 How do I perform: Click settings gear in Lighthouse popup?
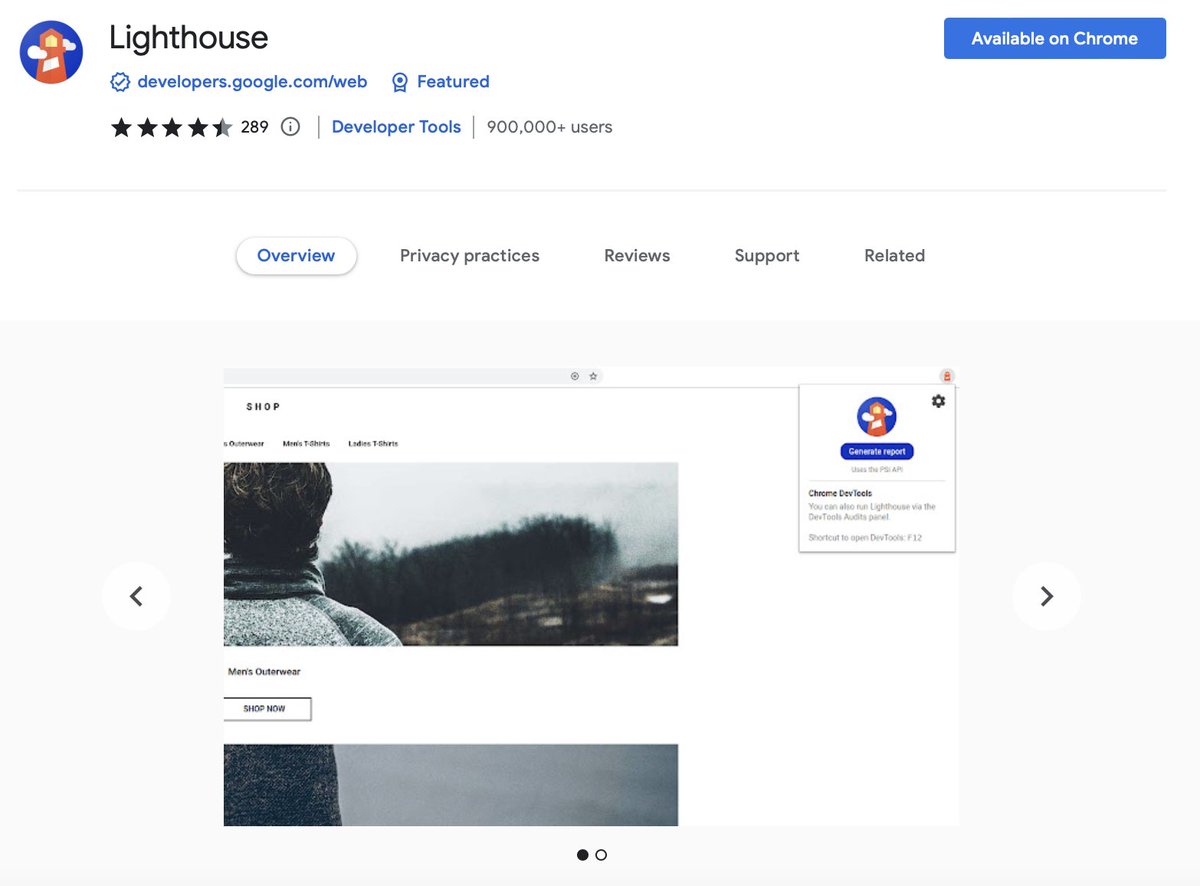(x=938, y=401)
